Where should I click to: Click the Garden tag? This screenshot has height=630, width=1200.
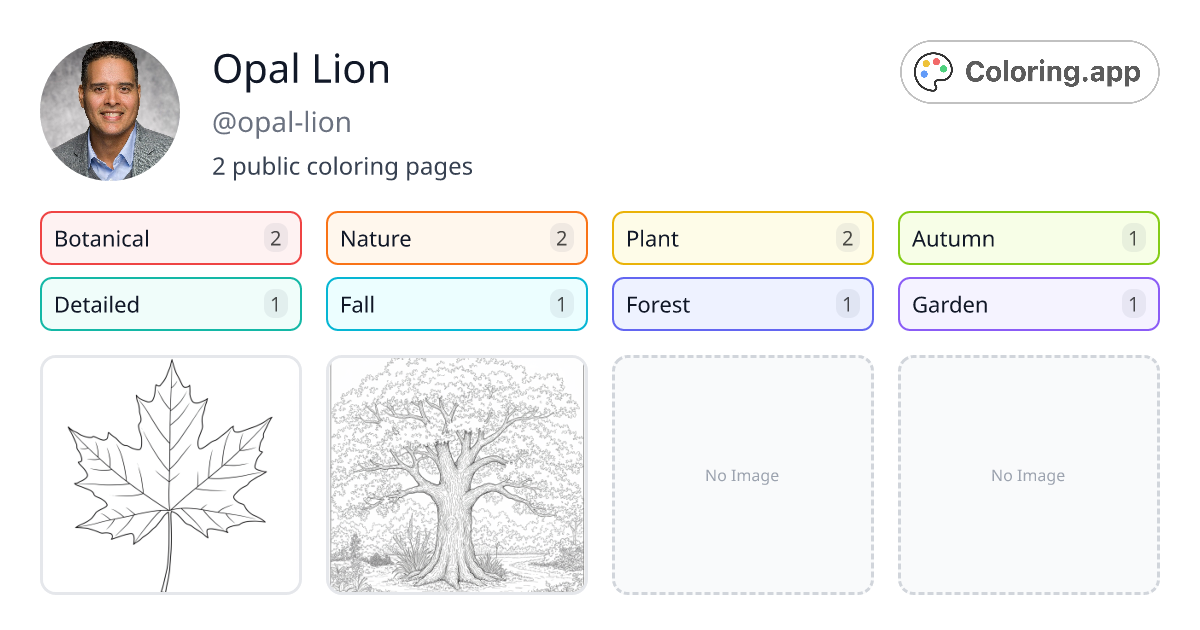click(1028, 304)
